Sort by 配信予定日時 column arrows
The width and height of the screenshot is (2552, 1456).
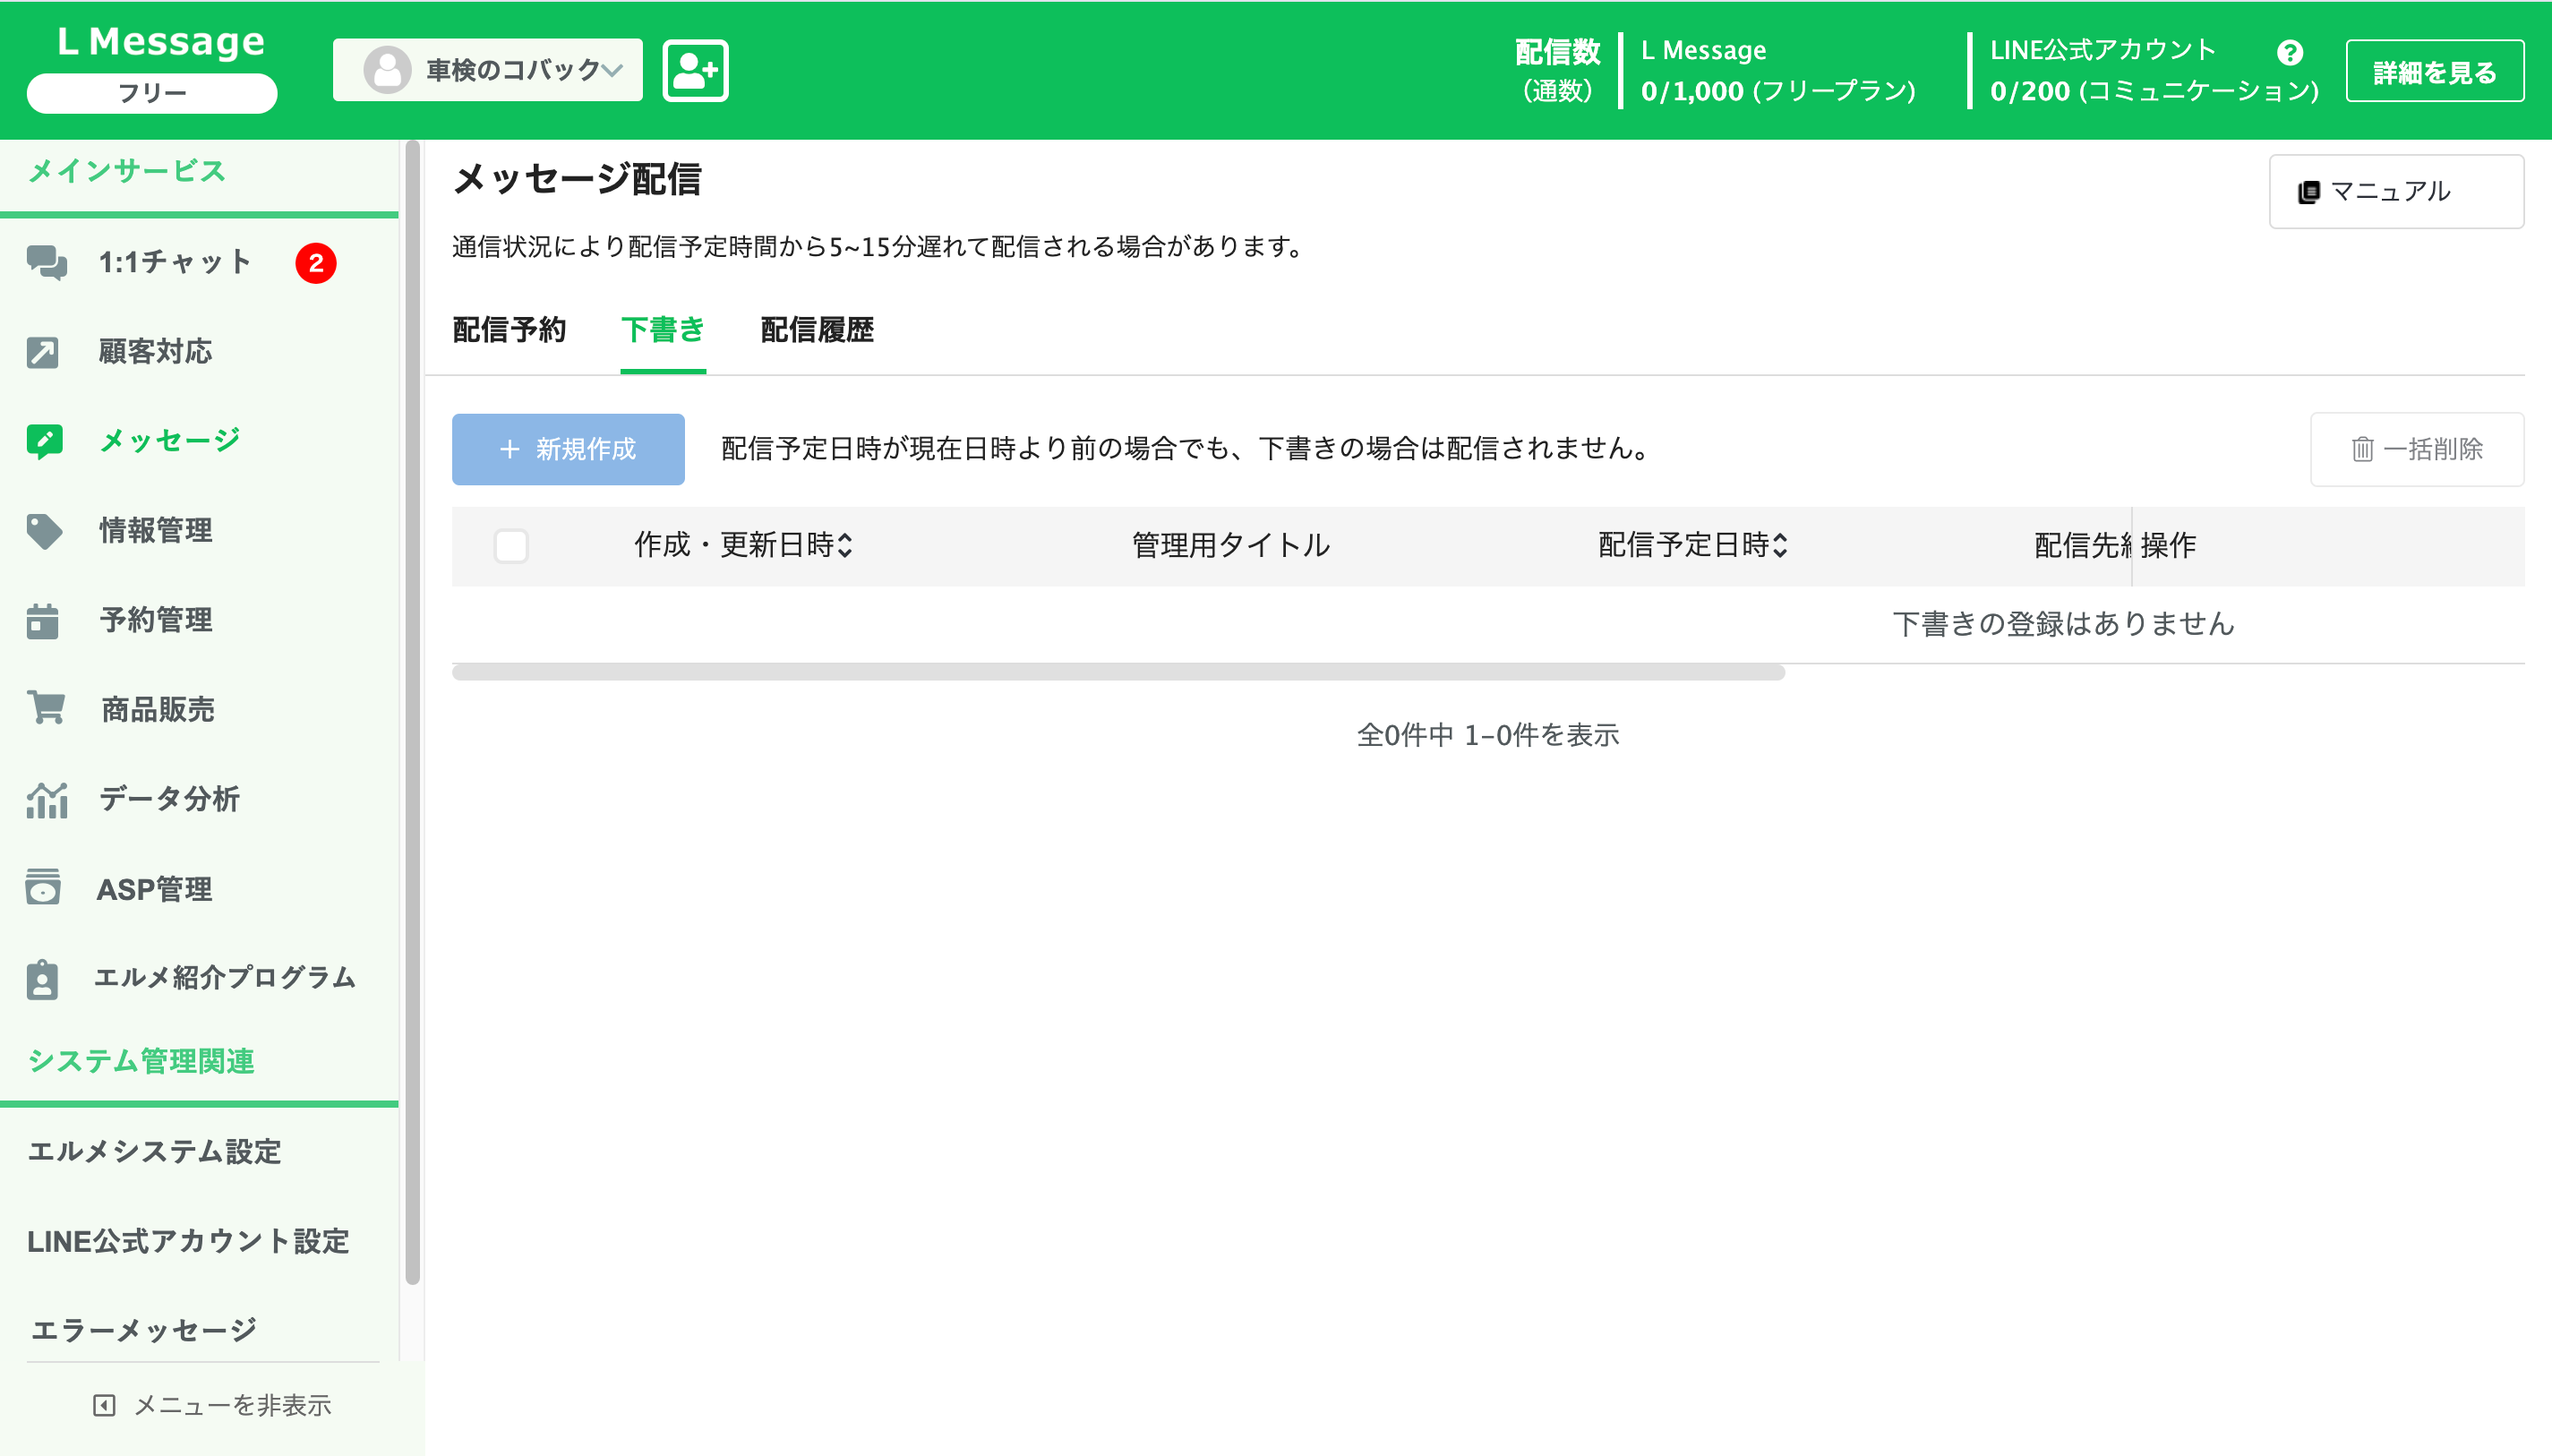[x=1780, y=545]
